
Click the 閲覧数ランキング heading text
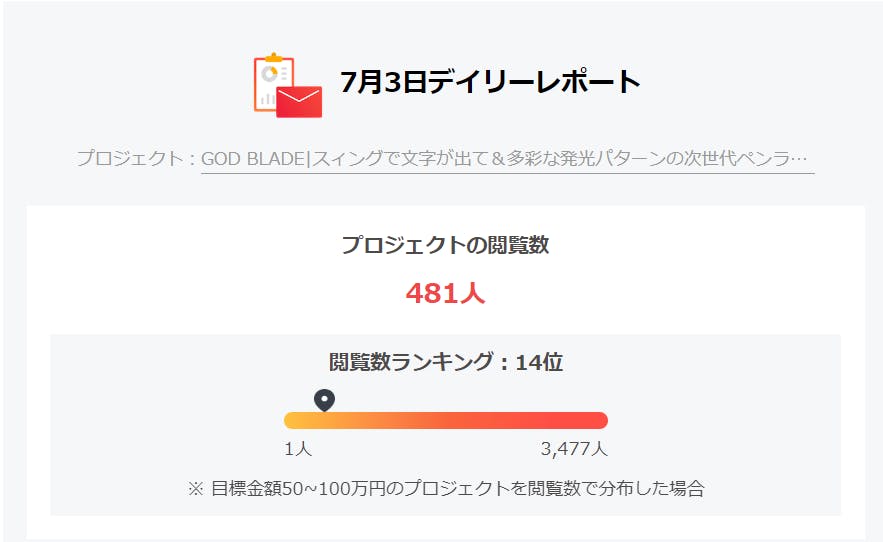coord(410,362)
